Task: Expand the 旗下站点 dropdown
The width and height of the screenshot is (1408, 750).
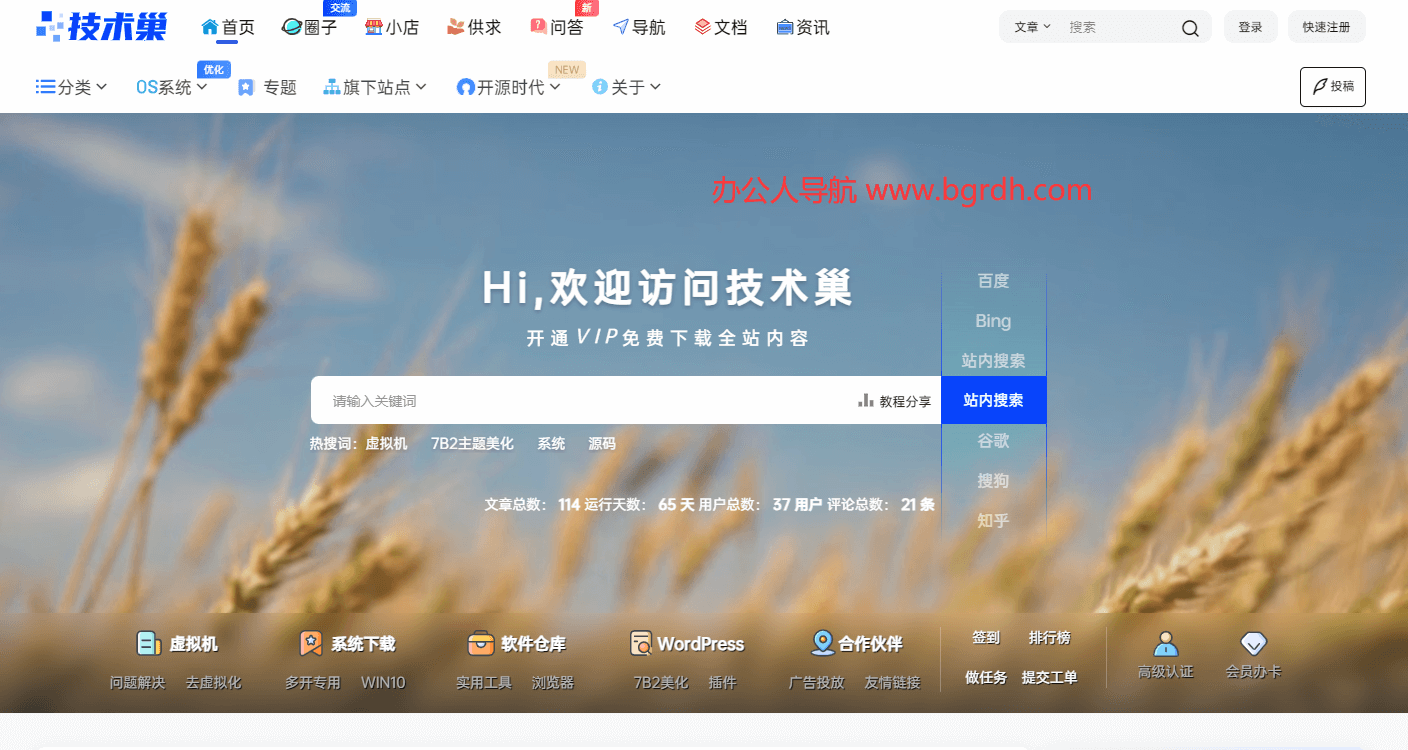Action: point(375,87)
